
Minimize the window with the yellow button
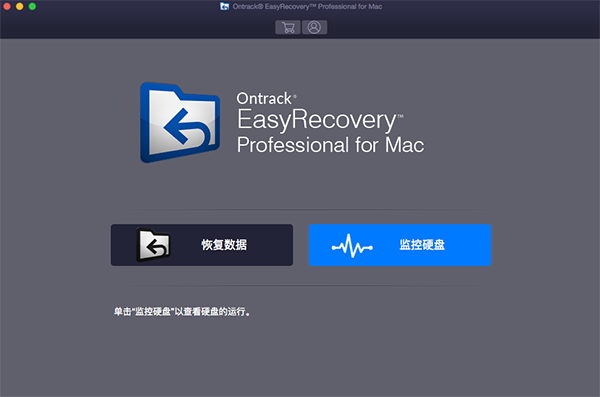coord(20,7)
